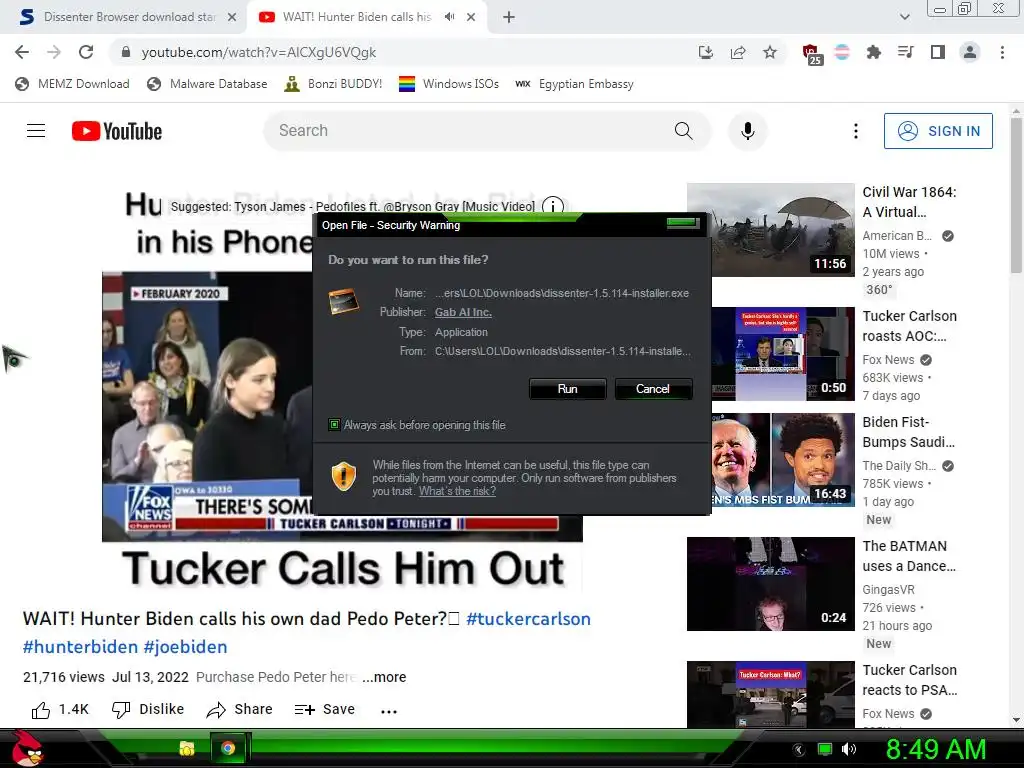Open the Gab AI Inc. publisher link
Screen dimensions: 1024x768
point(463,312)
